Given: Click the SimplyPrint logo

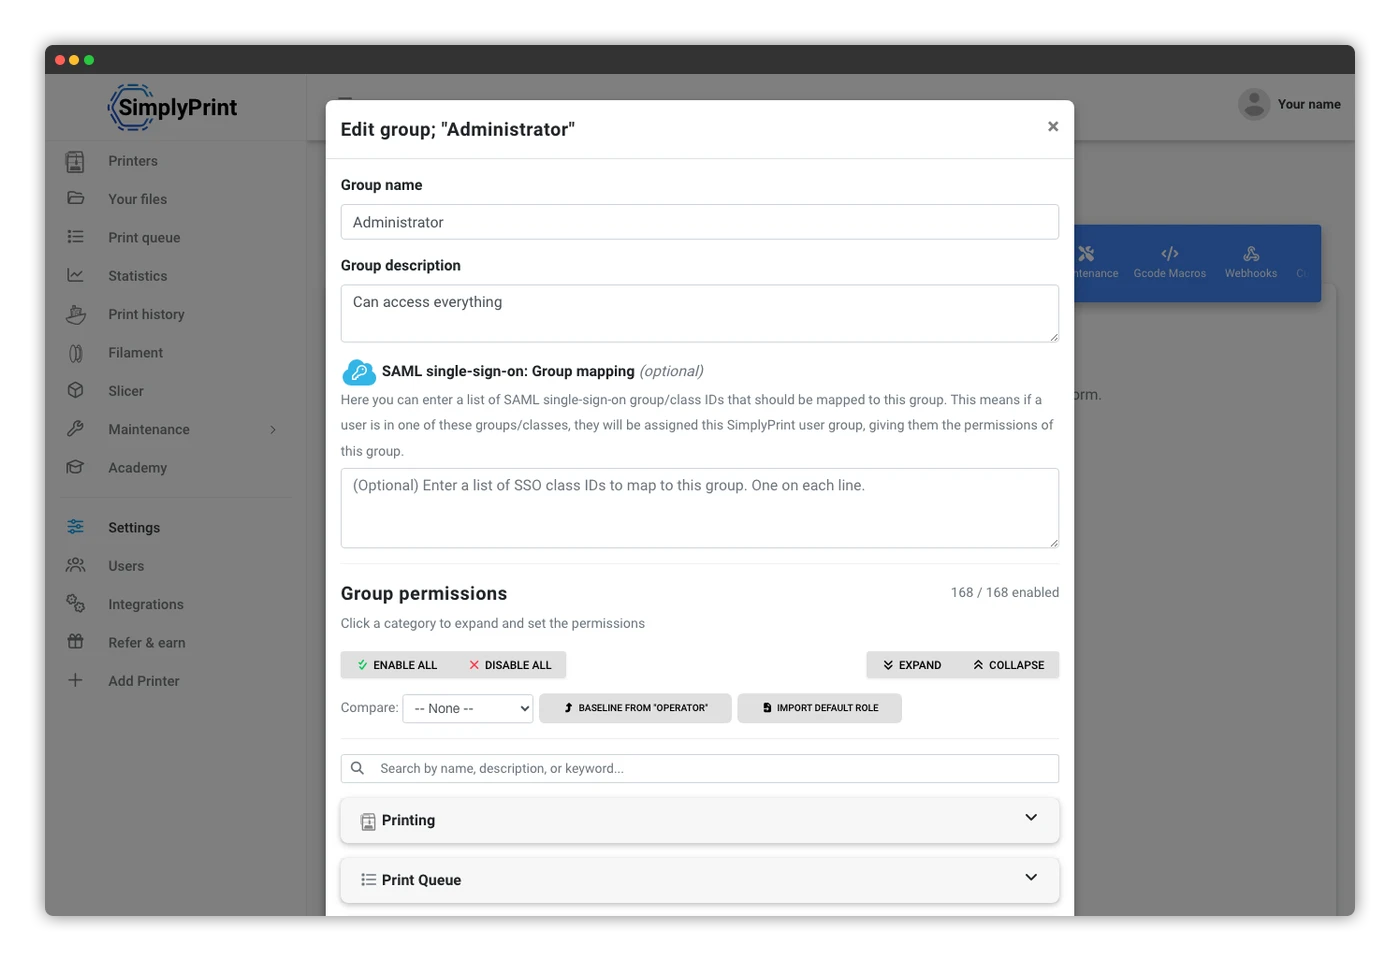Looking at the screenshot, I should point(173,107).
